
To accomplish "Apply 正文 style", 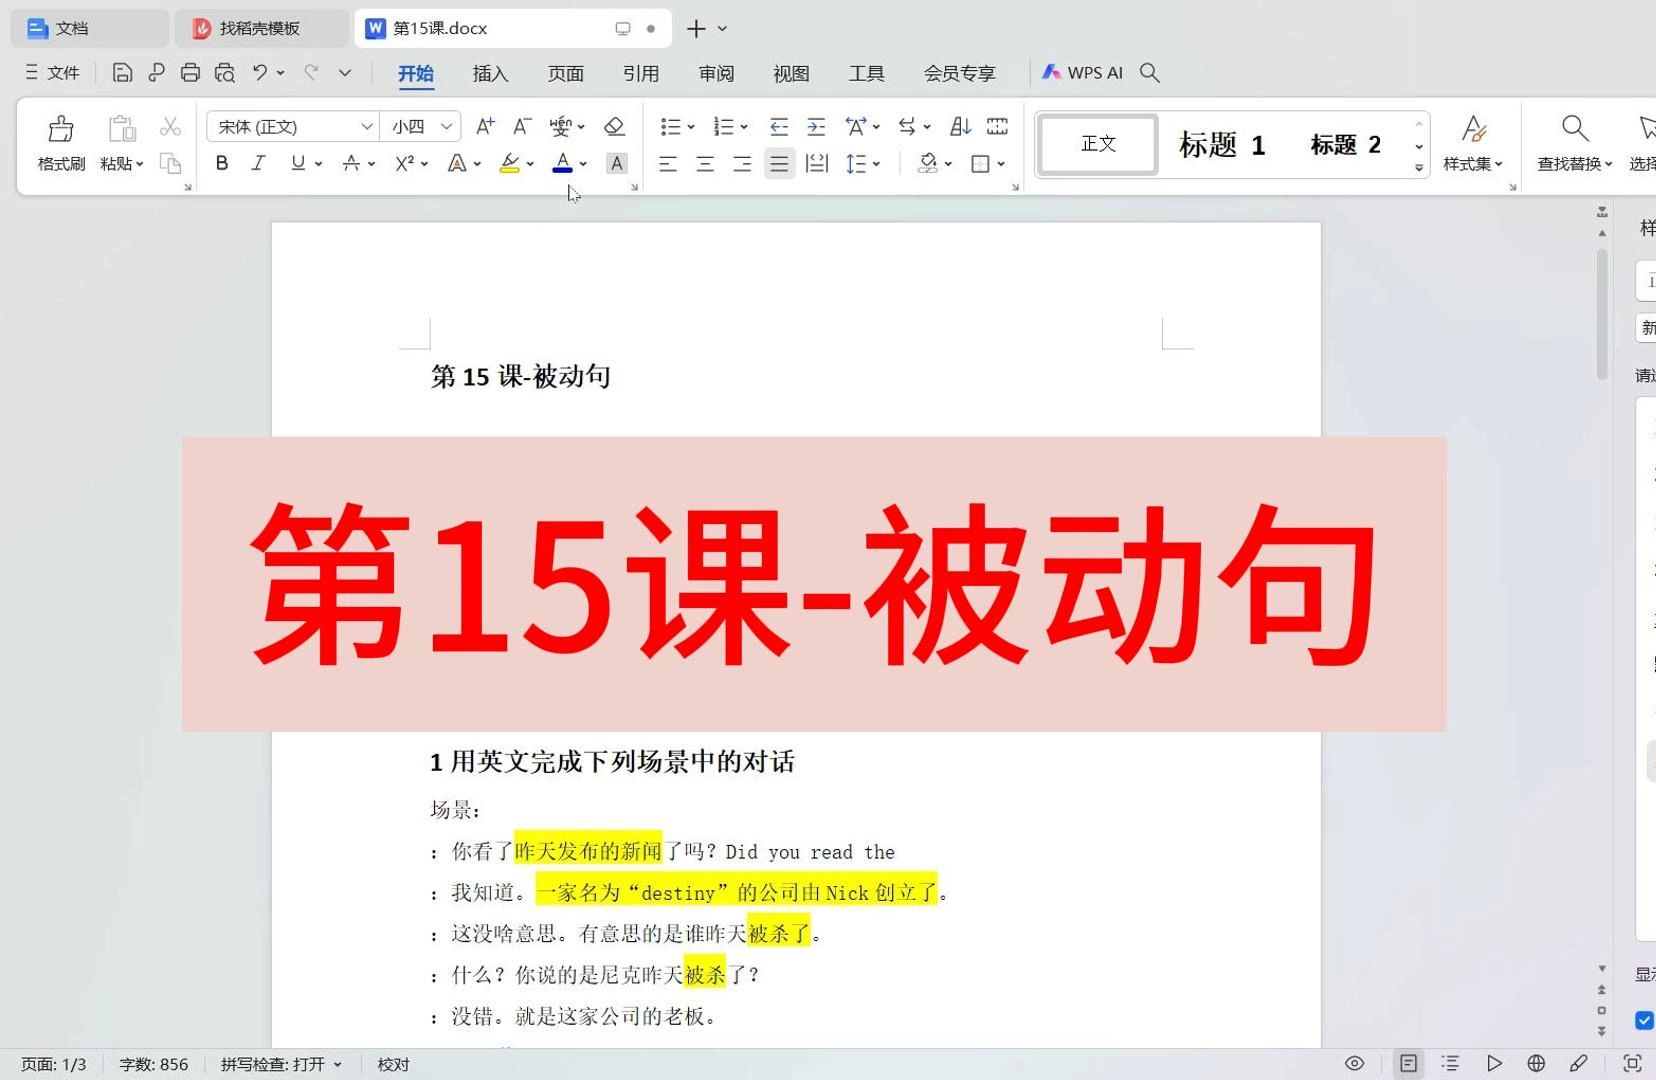I will 1098,144.
